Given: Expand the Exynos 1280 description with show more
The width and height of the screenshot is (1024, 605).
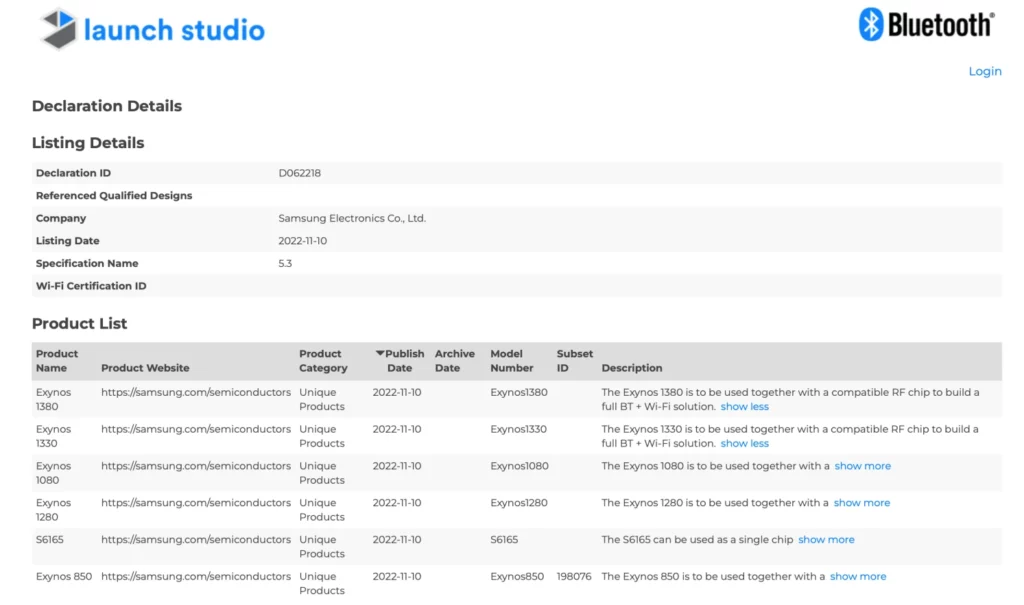Looking at the screenshot, I should (x=862, y=502).
